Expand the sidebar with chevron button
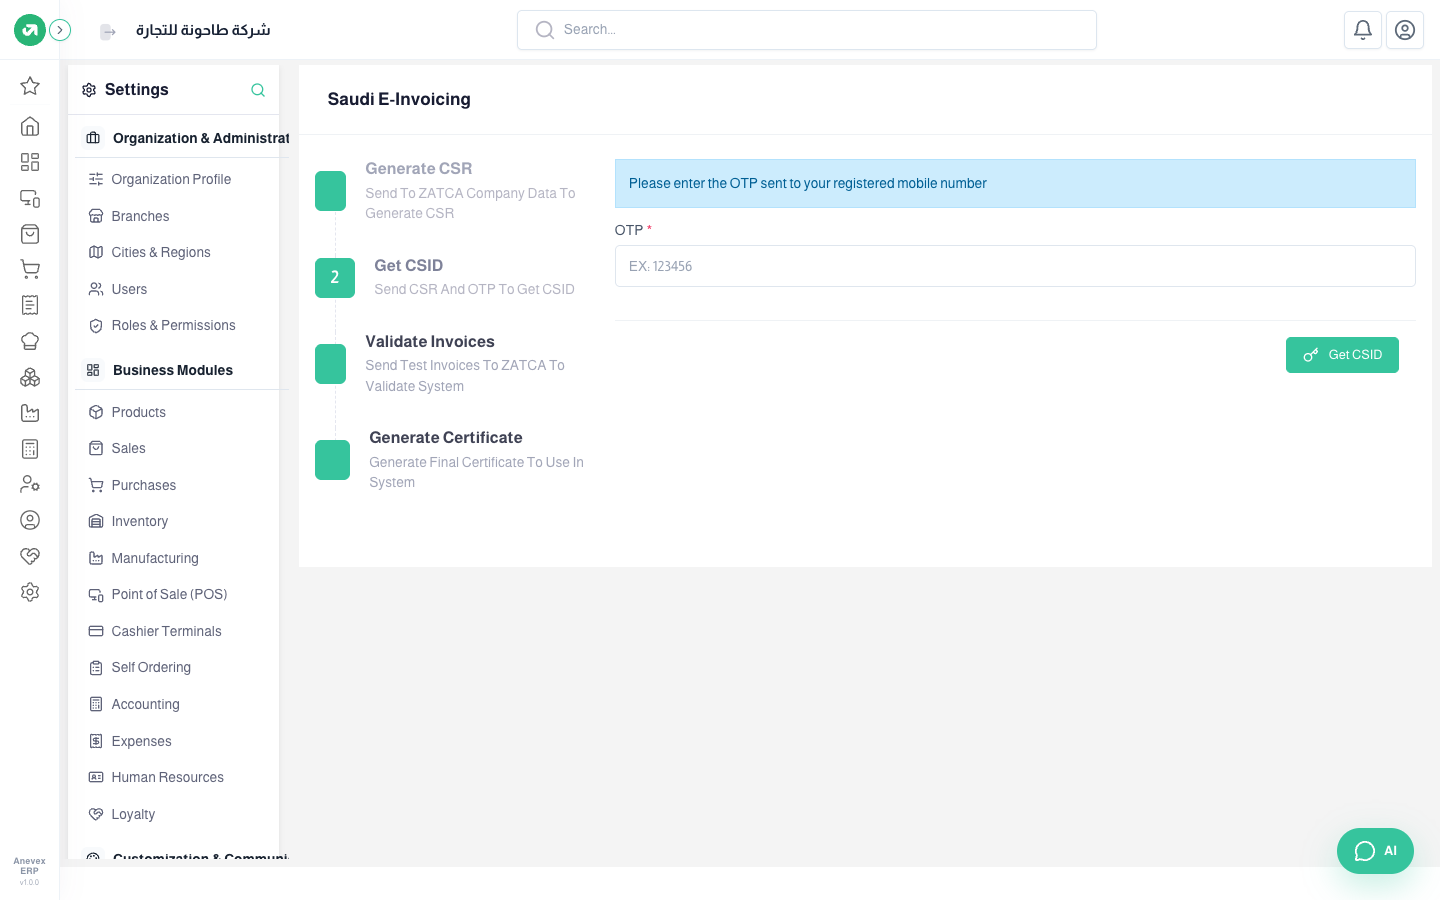The width and height of the screenshot is (1440, 900). pos(60,30)
